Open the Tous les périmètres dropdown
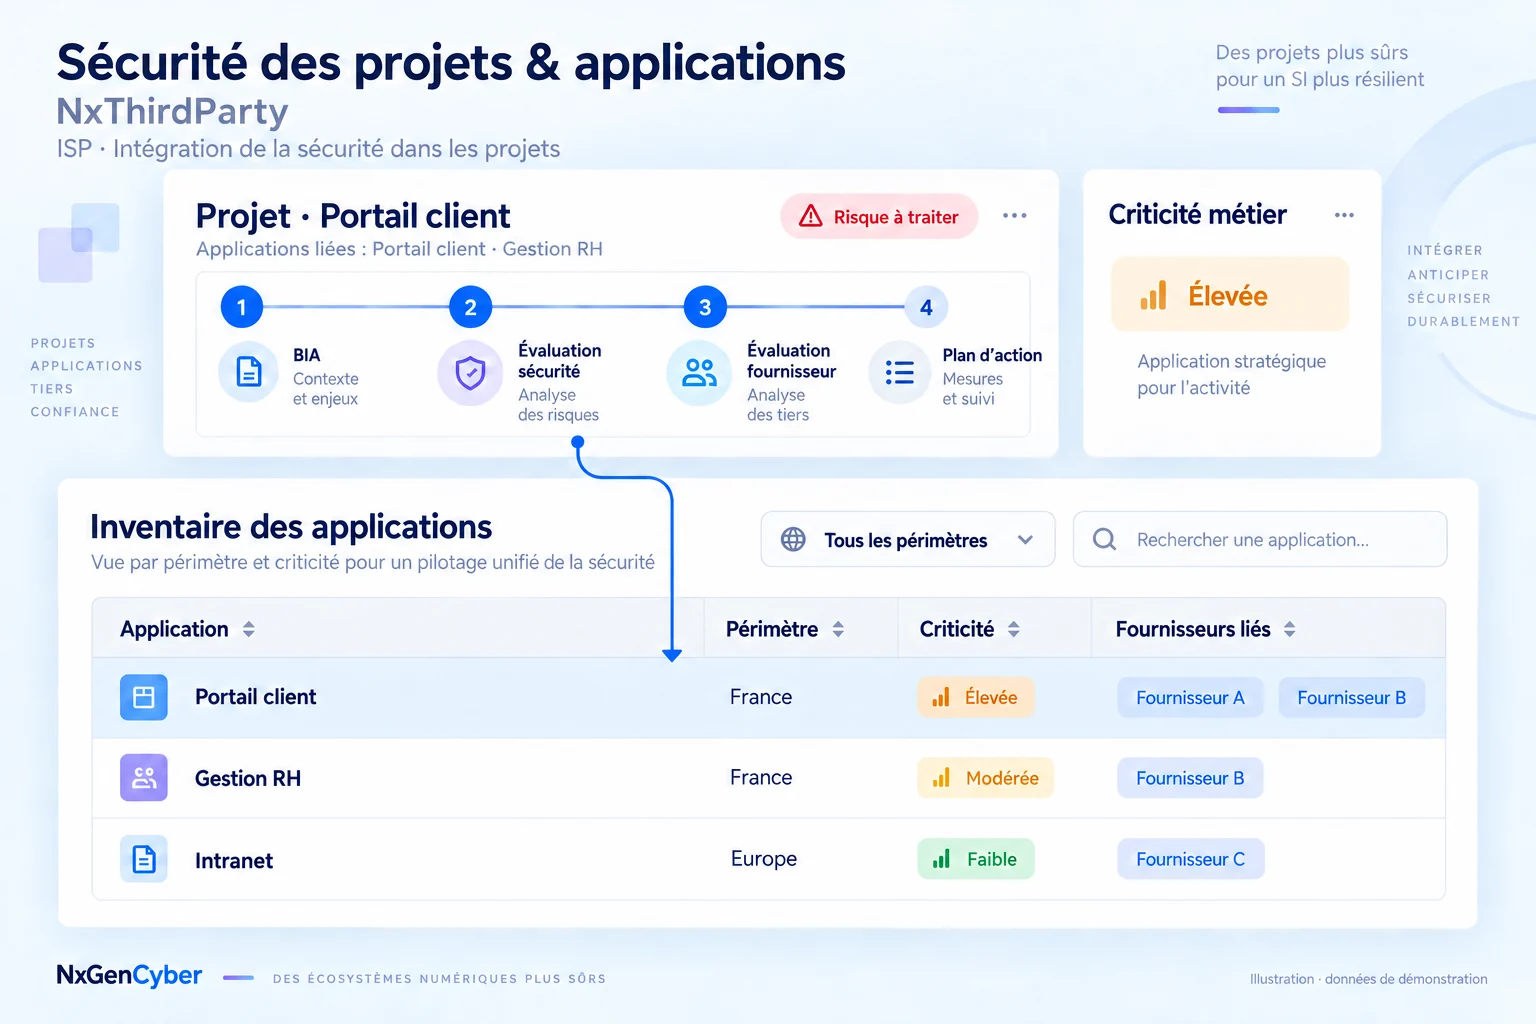The width and height of the screenshot is (1536, 1024). coord(908,539)
